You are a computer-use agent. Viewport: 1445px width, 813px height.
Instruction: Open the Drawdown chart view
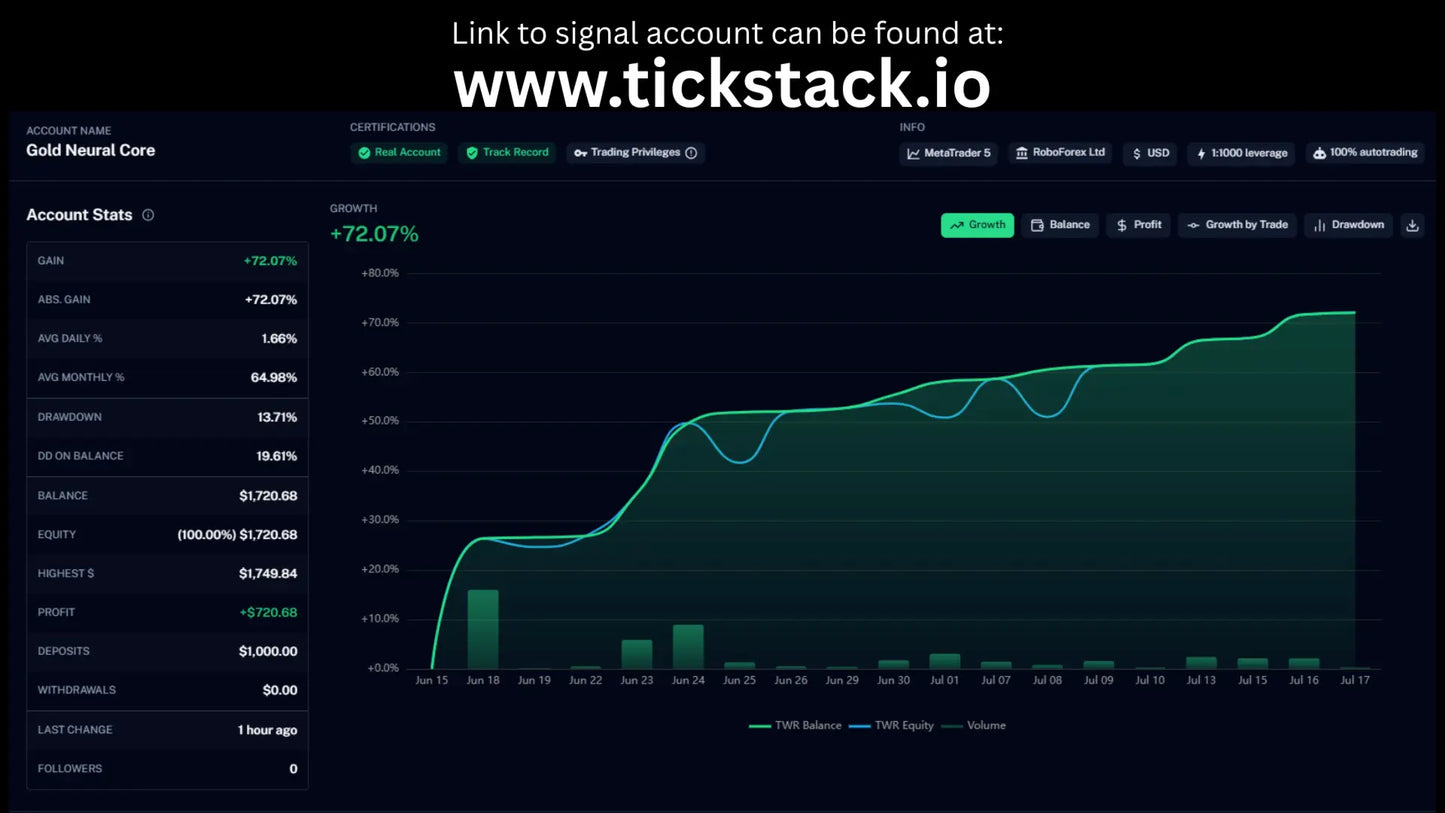point(1348,225)
